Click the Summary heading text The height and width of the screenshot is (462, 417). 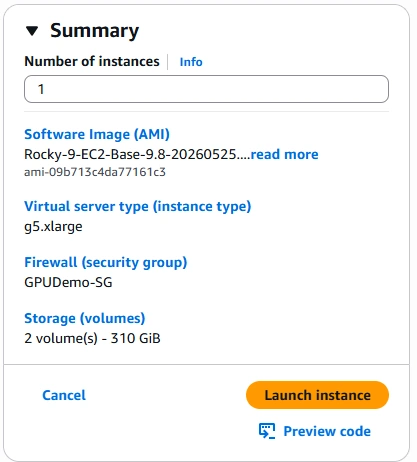(x=95, y=31)
